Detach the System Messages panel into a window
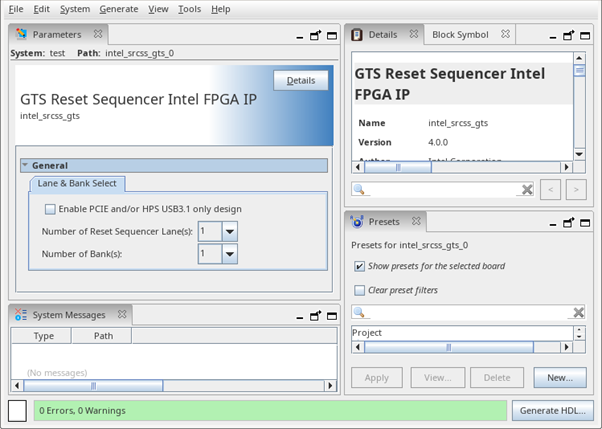 316,316
